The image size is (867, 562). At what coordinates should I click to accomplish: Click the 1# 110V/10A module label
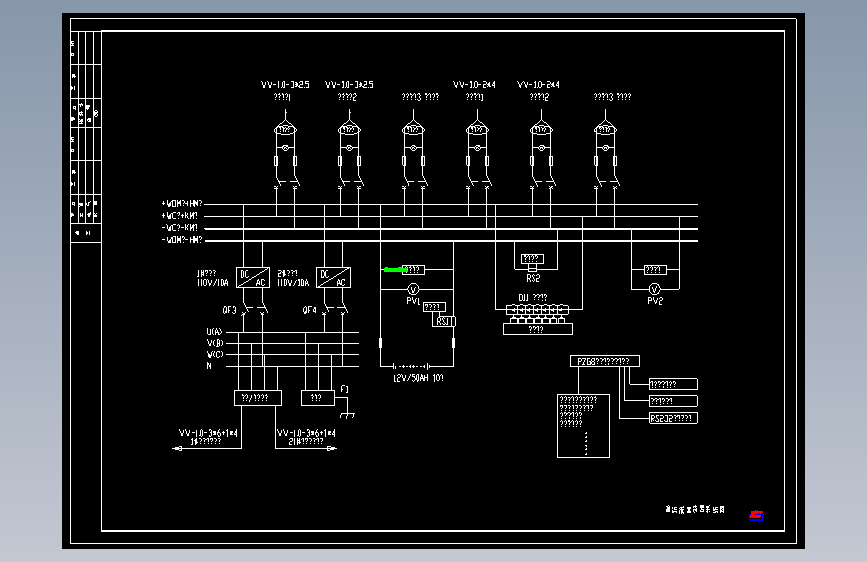pos(212,278)
